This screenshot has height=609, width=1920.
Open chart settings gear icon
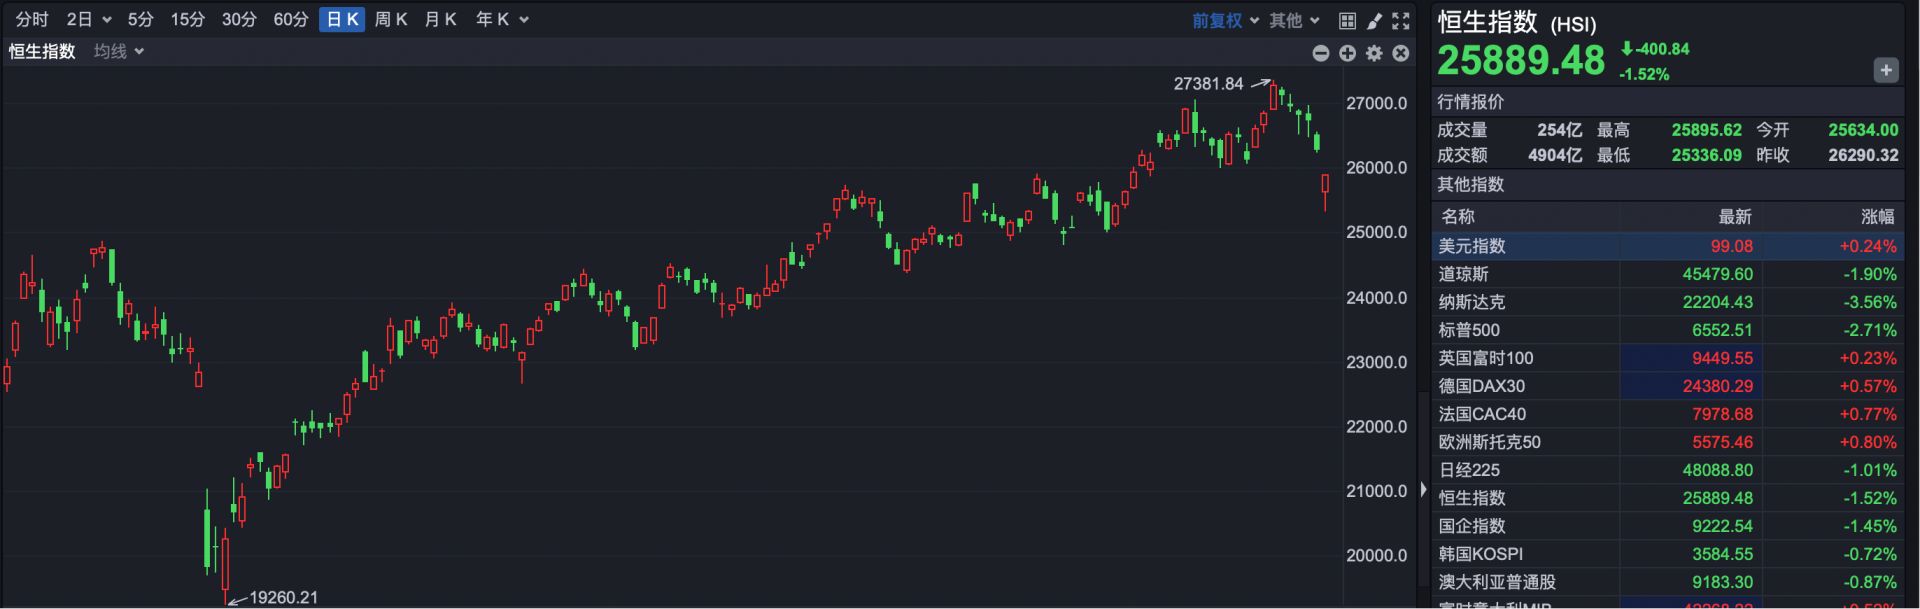coord(1374,53)
